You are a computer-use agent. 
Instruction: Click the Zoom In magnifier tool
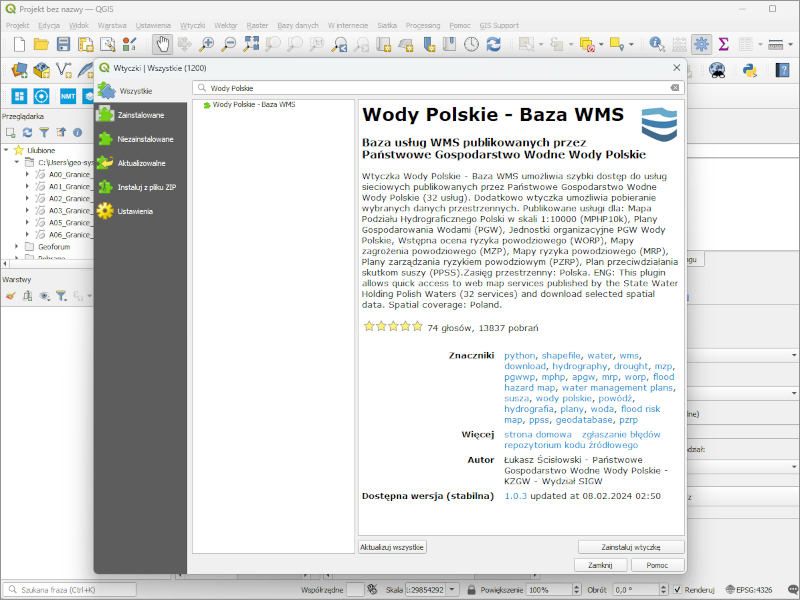tap(206, 44)
